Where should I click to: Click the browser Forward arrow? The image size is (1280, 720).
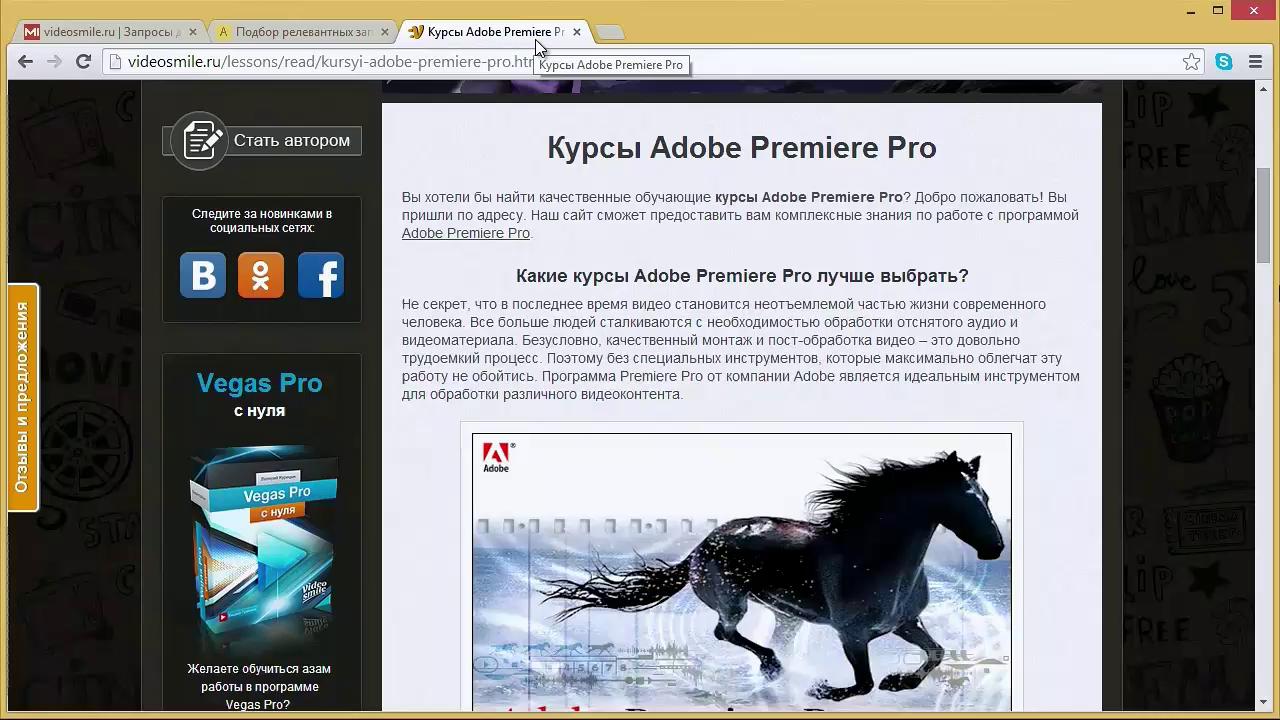pos(55,62)
